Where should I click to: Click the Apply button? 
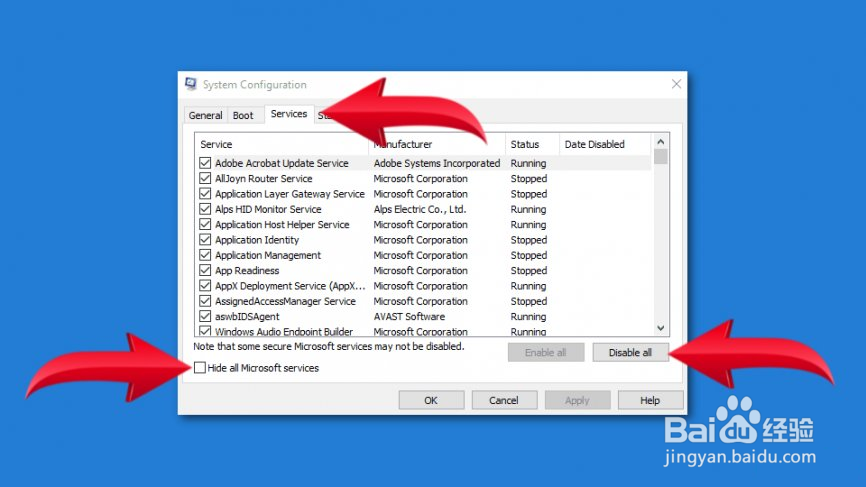point(577,400)
